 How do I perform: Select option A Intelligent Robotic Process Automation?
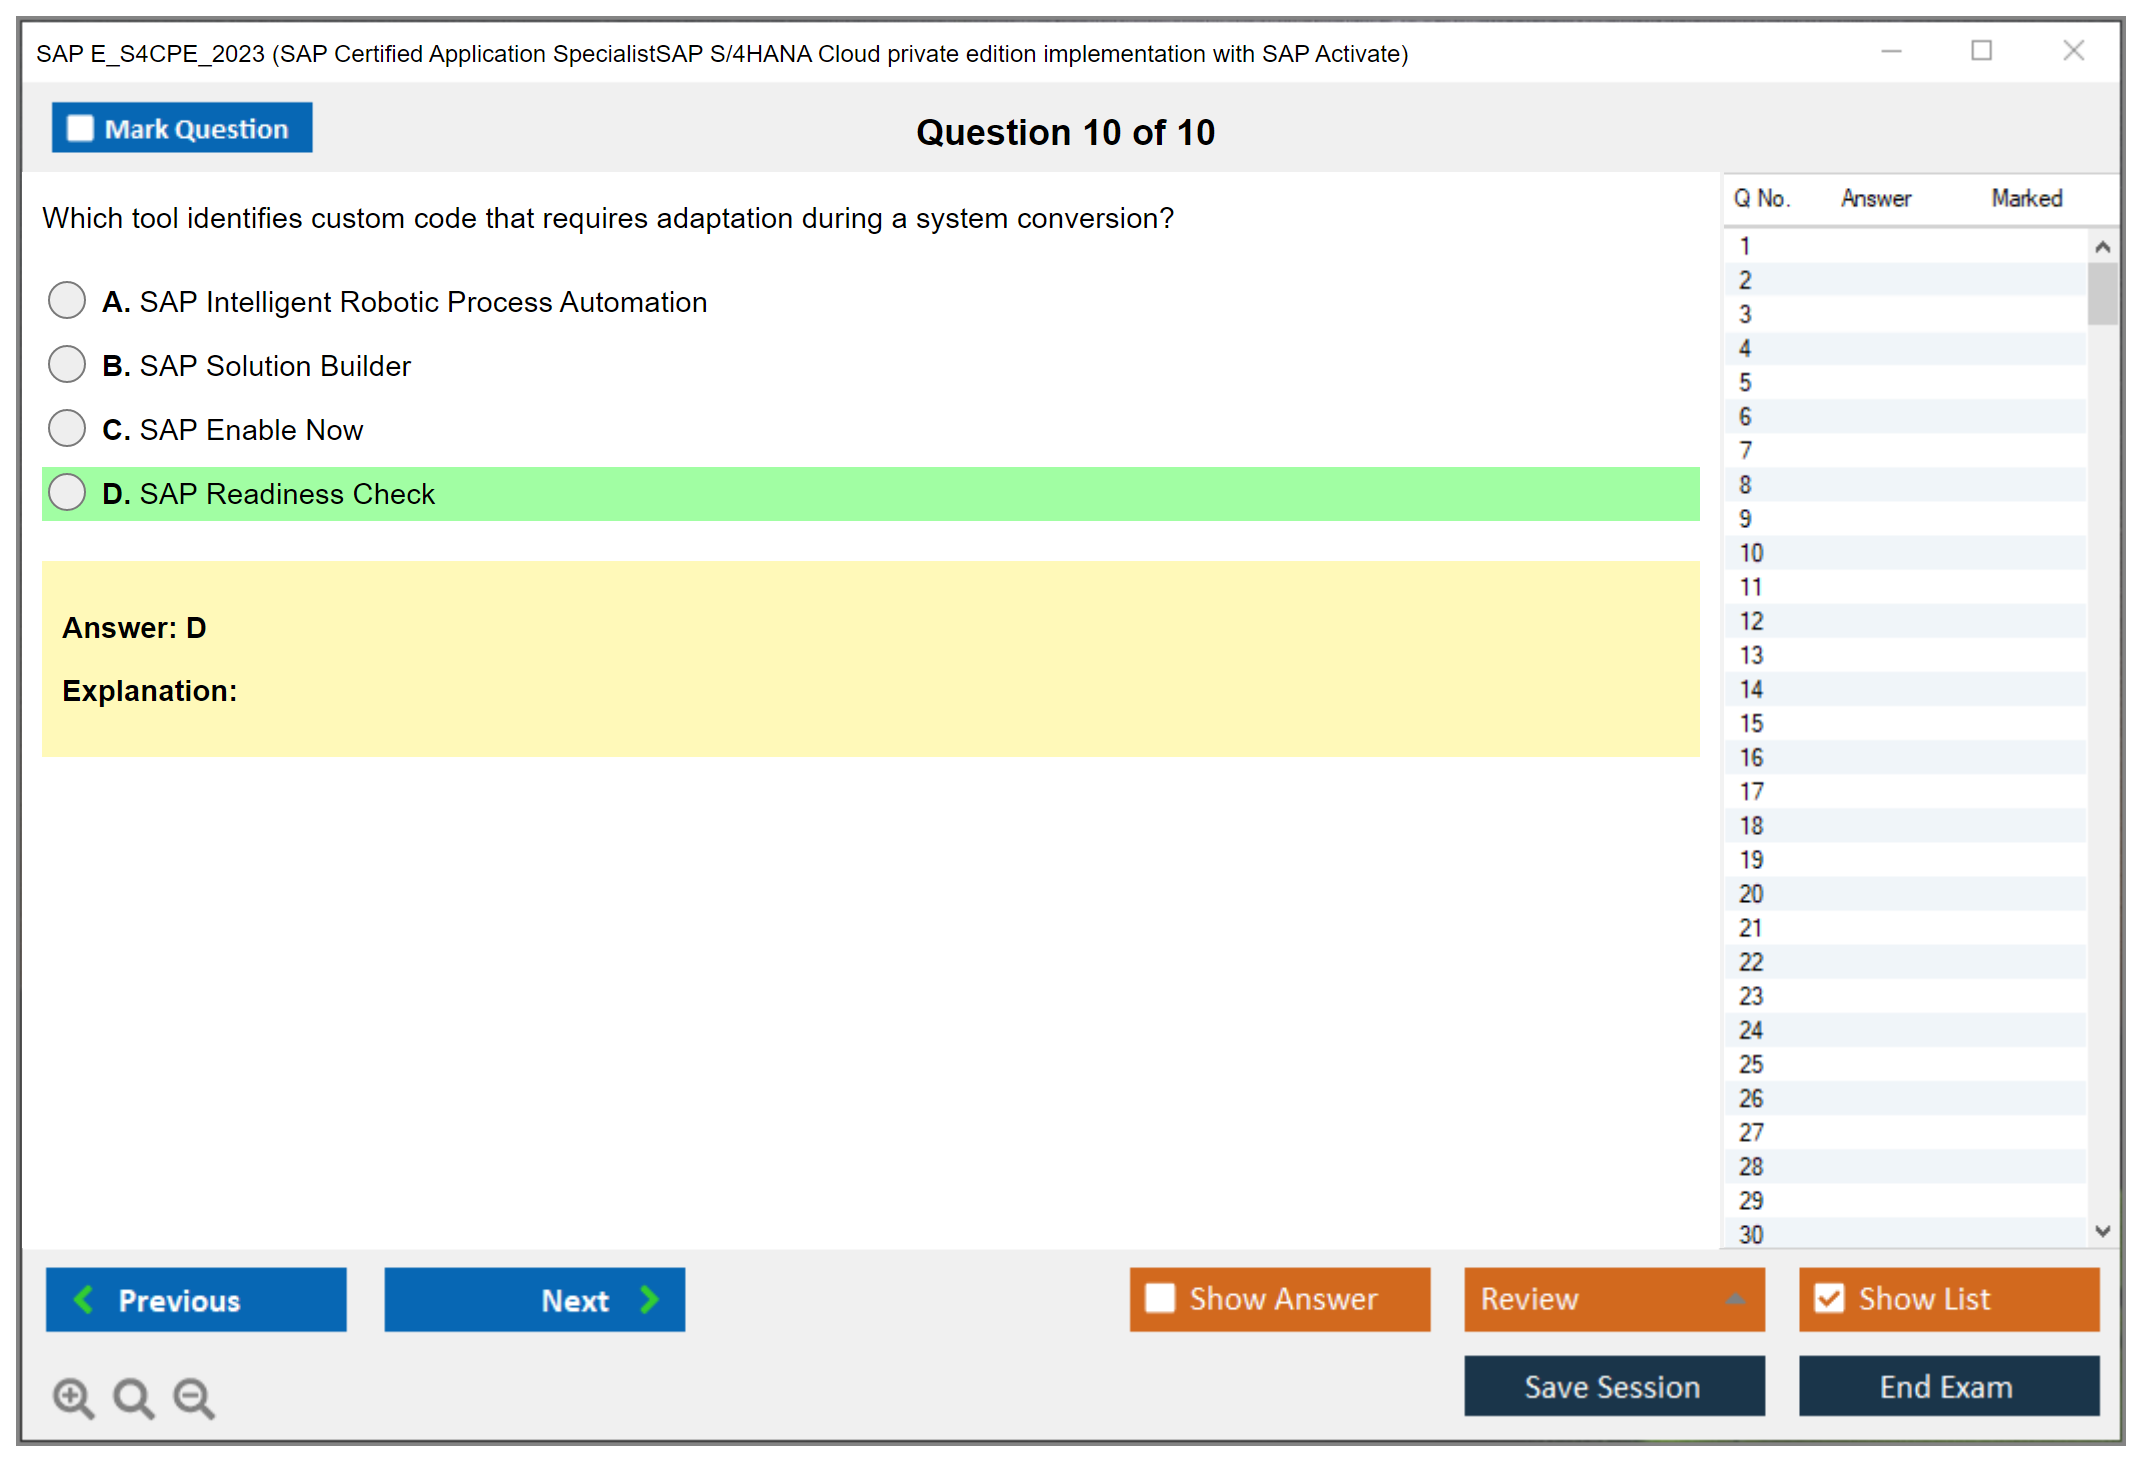pyautogui.click(x=67, y=301)
